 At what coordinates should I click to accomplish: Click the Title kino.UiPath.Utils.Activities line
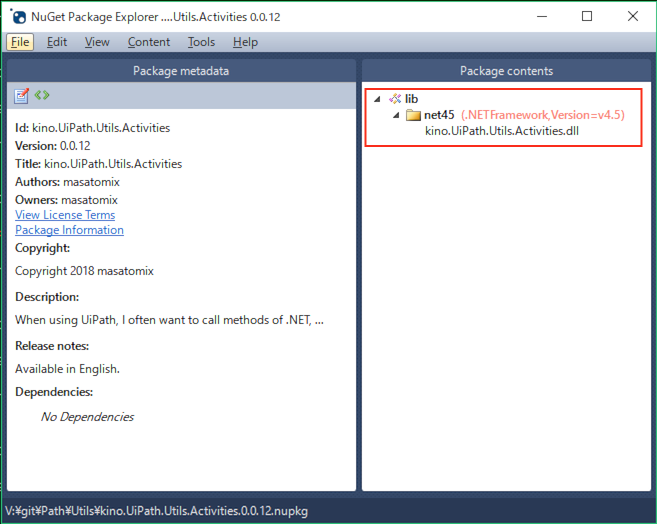point(98,164)
